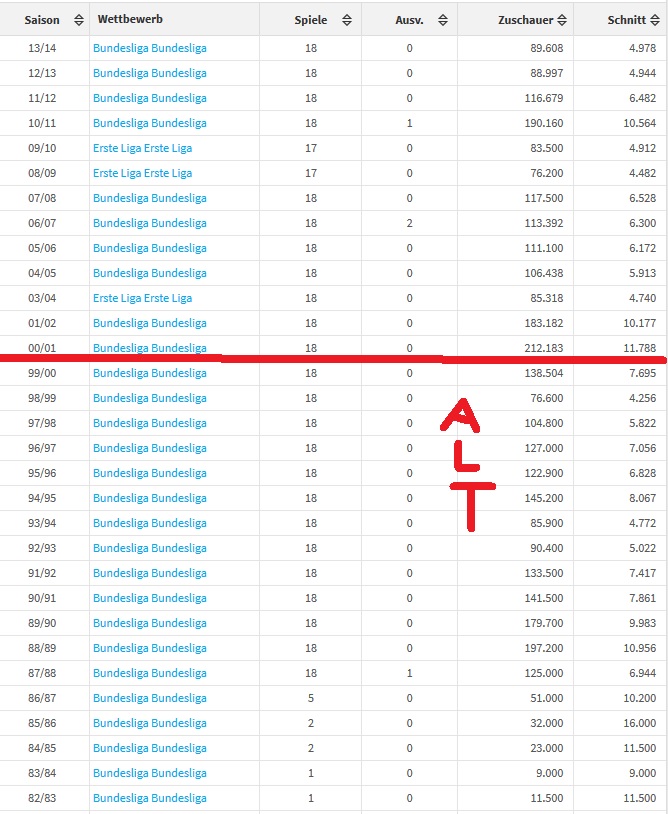Click the Saison header label

pyautogui.click(x=42, y=20)
